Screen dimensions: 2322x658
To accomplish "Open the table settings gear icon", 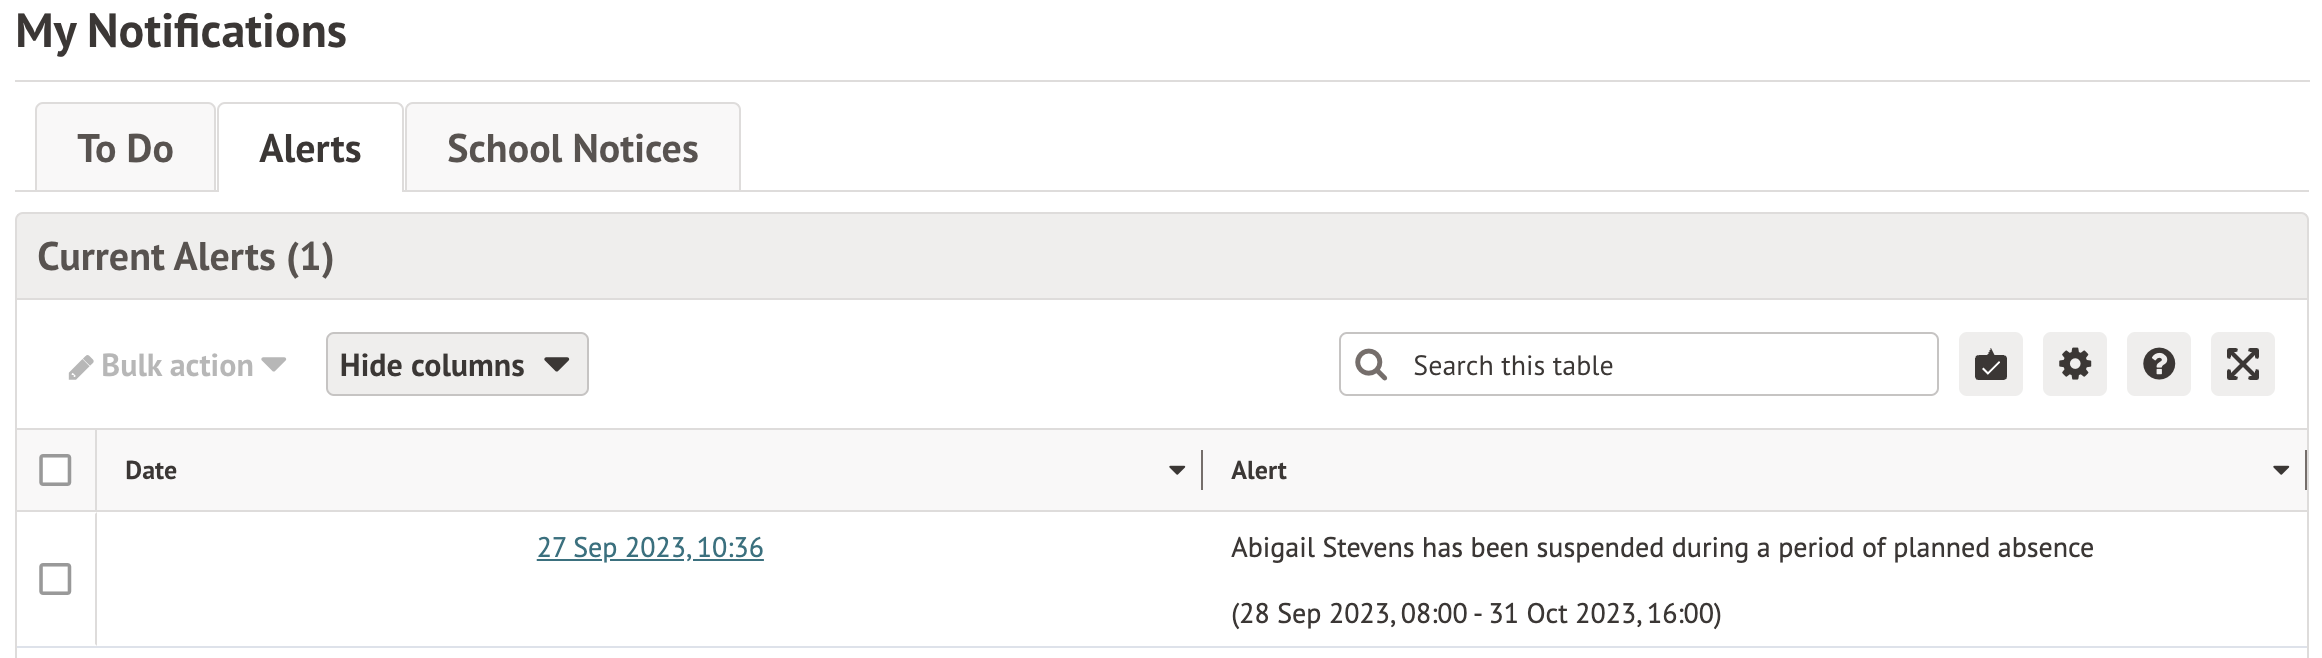I will tap(2074, 365).
